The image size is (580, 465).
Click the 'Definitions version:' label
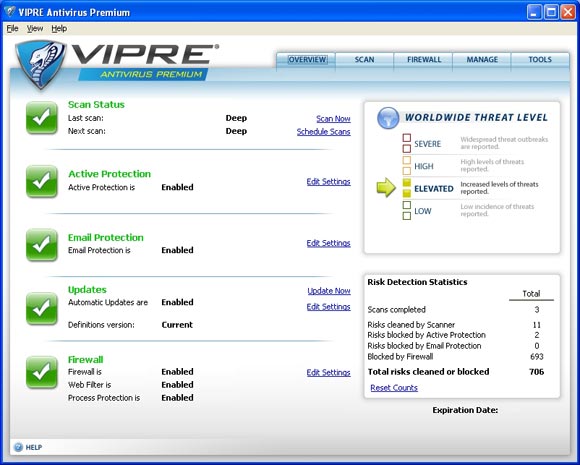click(x=101, y=325)
